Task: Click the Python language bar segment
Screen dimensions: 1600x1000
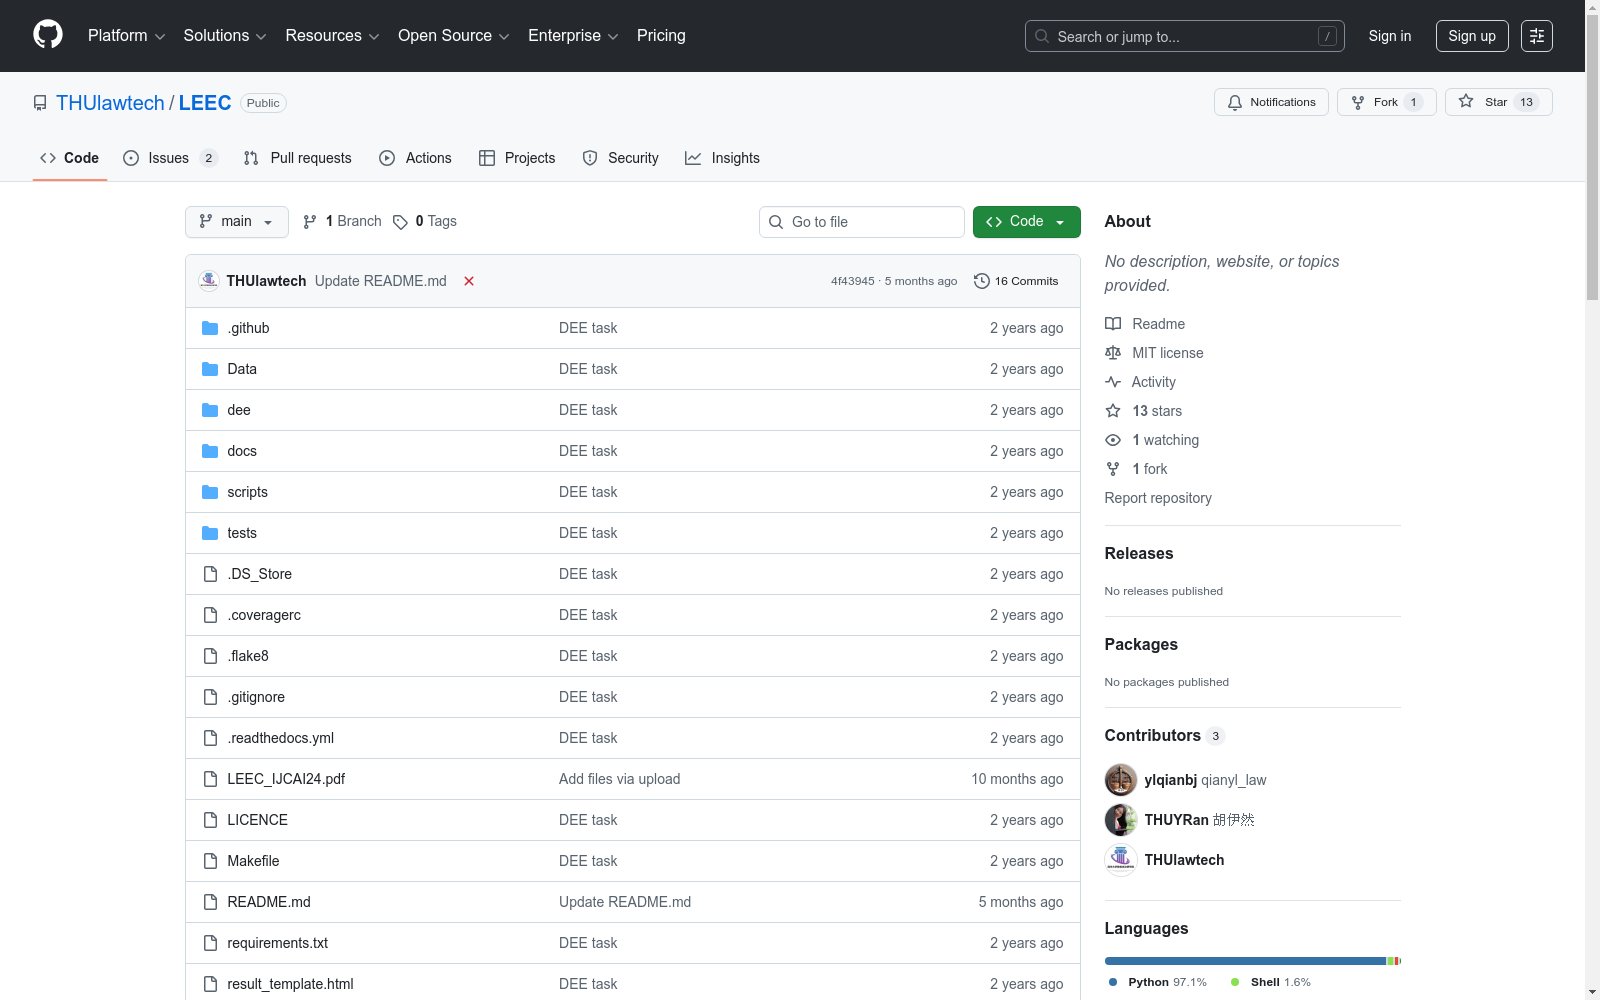Action: (x=1245, y=961)
